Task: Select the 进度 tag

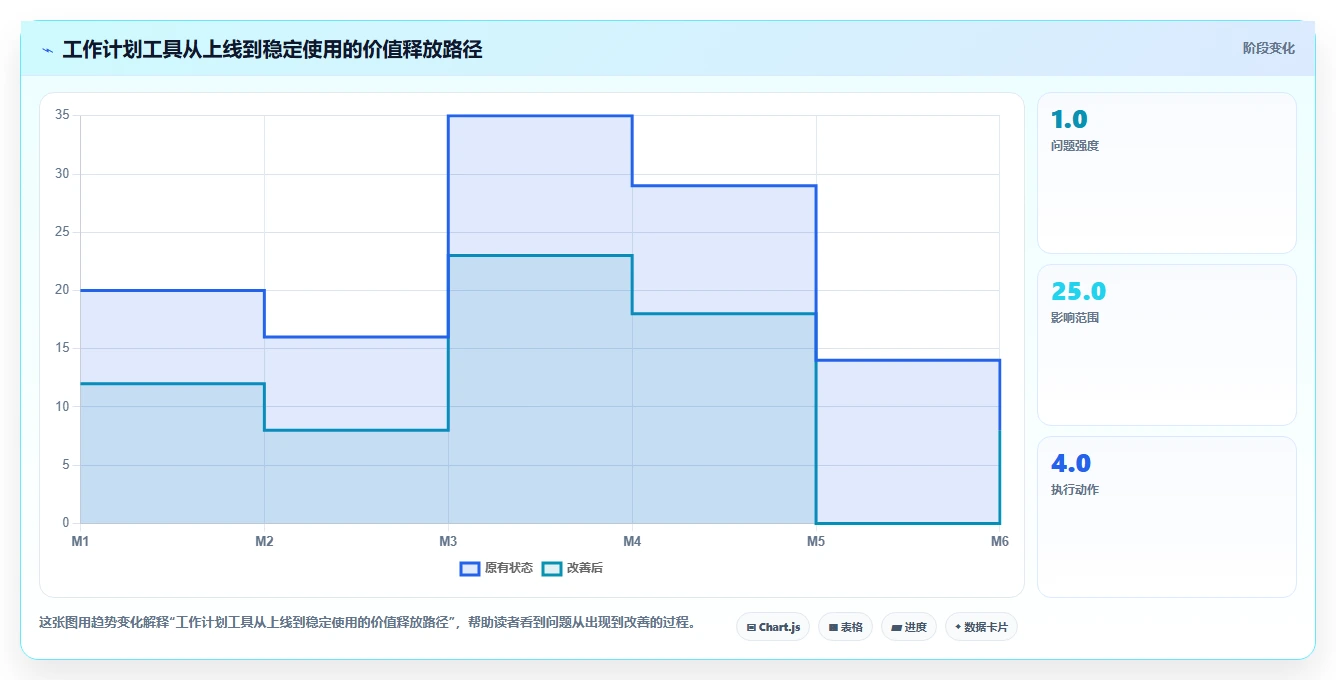Action: point(909,627)
